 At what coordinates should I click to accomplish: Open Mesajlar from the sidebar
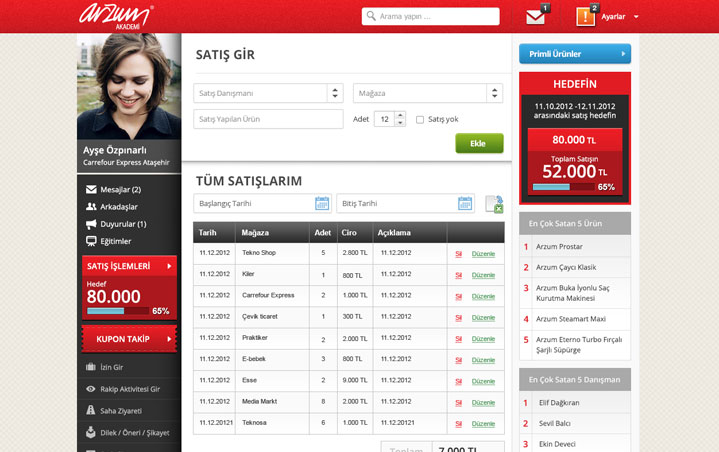tap(120, 190)
